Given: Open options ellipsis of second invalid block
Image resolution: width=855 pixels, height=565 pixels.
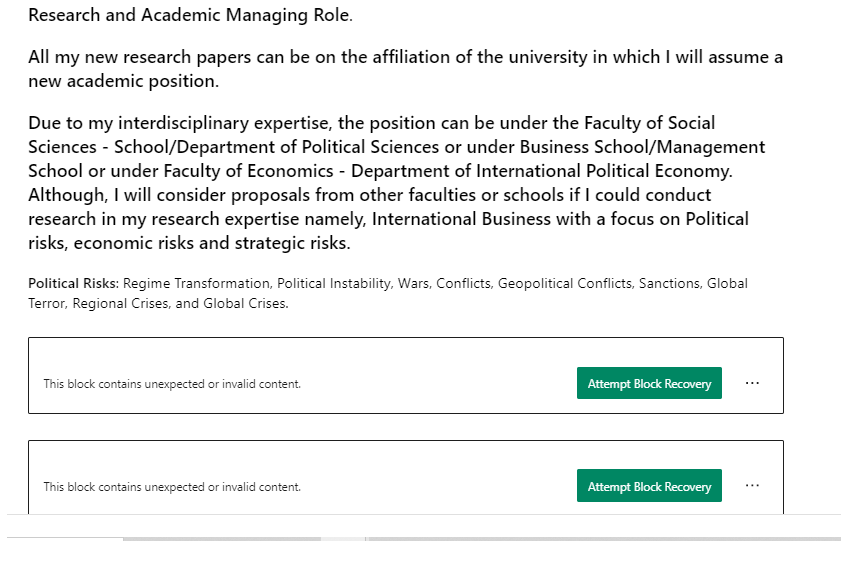Looking at the screenshot, I should click(x=752, y=486).
